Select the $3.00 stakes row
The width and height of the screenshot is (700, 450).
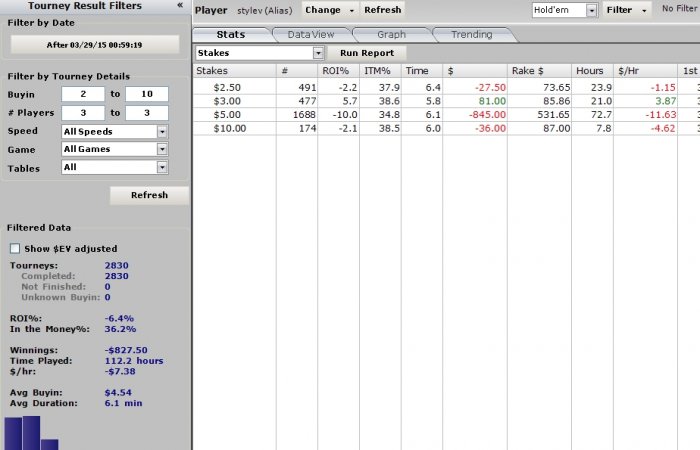click(x=446, y=101)
